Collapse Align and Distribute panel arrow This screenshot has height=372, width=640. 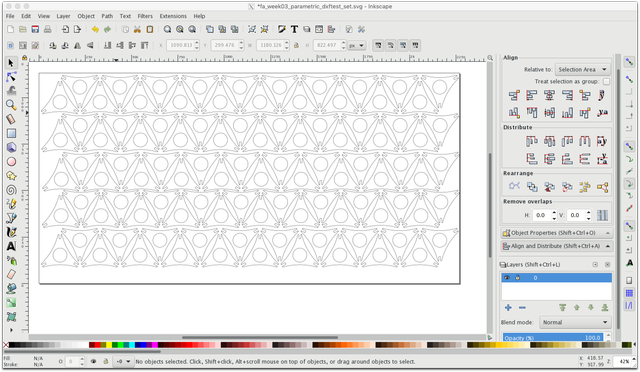click(608, 246)
